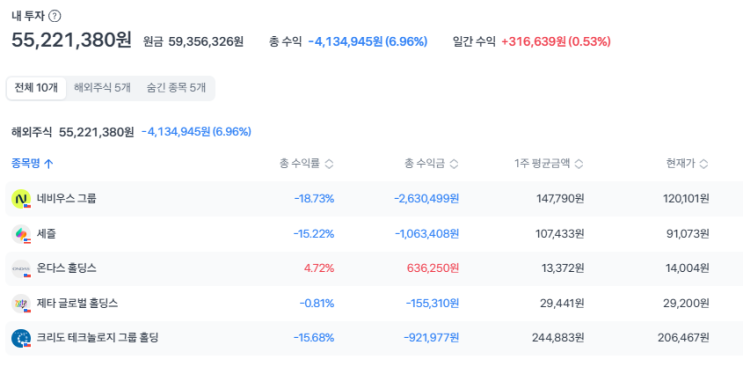This screenshot has width=743, height=367.
Task: Click the 13,372원 average price
Action: coord(563,269)
